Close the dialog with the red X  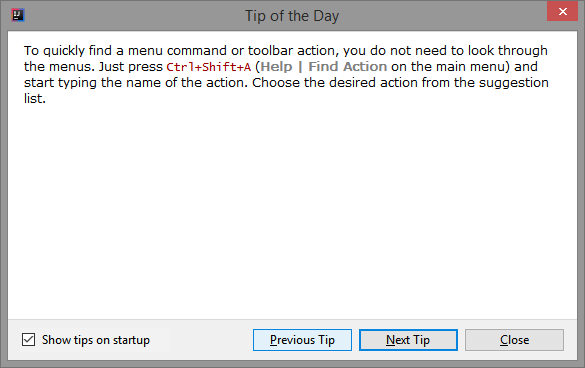(x=562, y=11)
